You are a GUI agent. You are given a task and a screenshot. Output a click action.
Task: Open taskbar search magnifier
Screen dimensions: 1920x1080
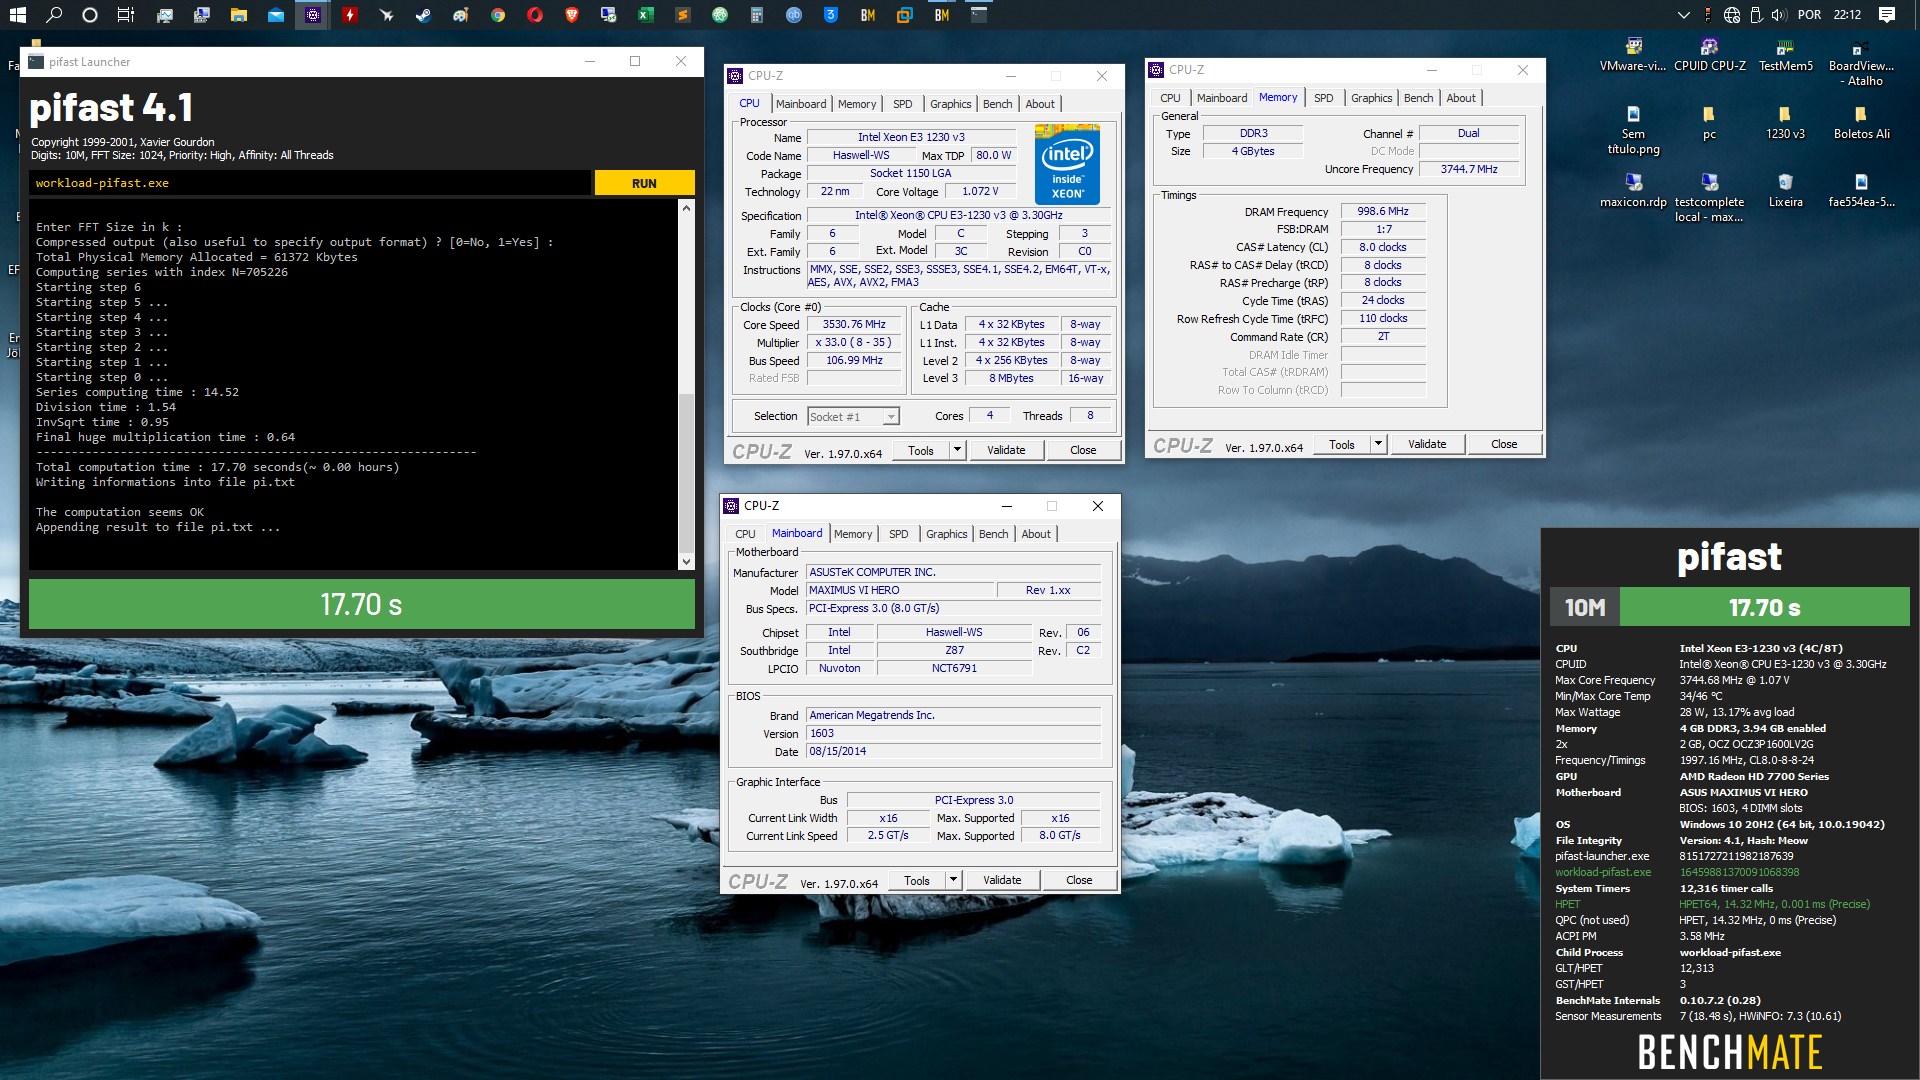coord(54,15)
